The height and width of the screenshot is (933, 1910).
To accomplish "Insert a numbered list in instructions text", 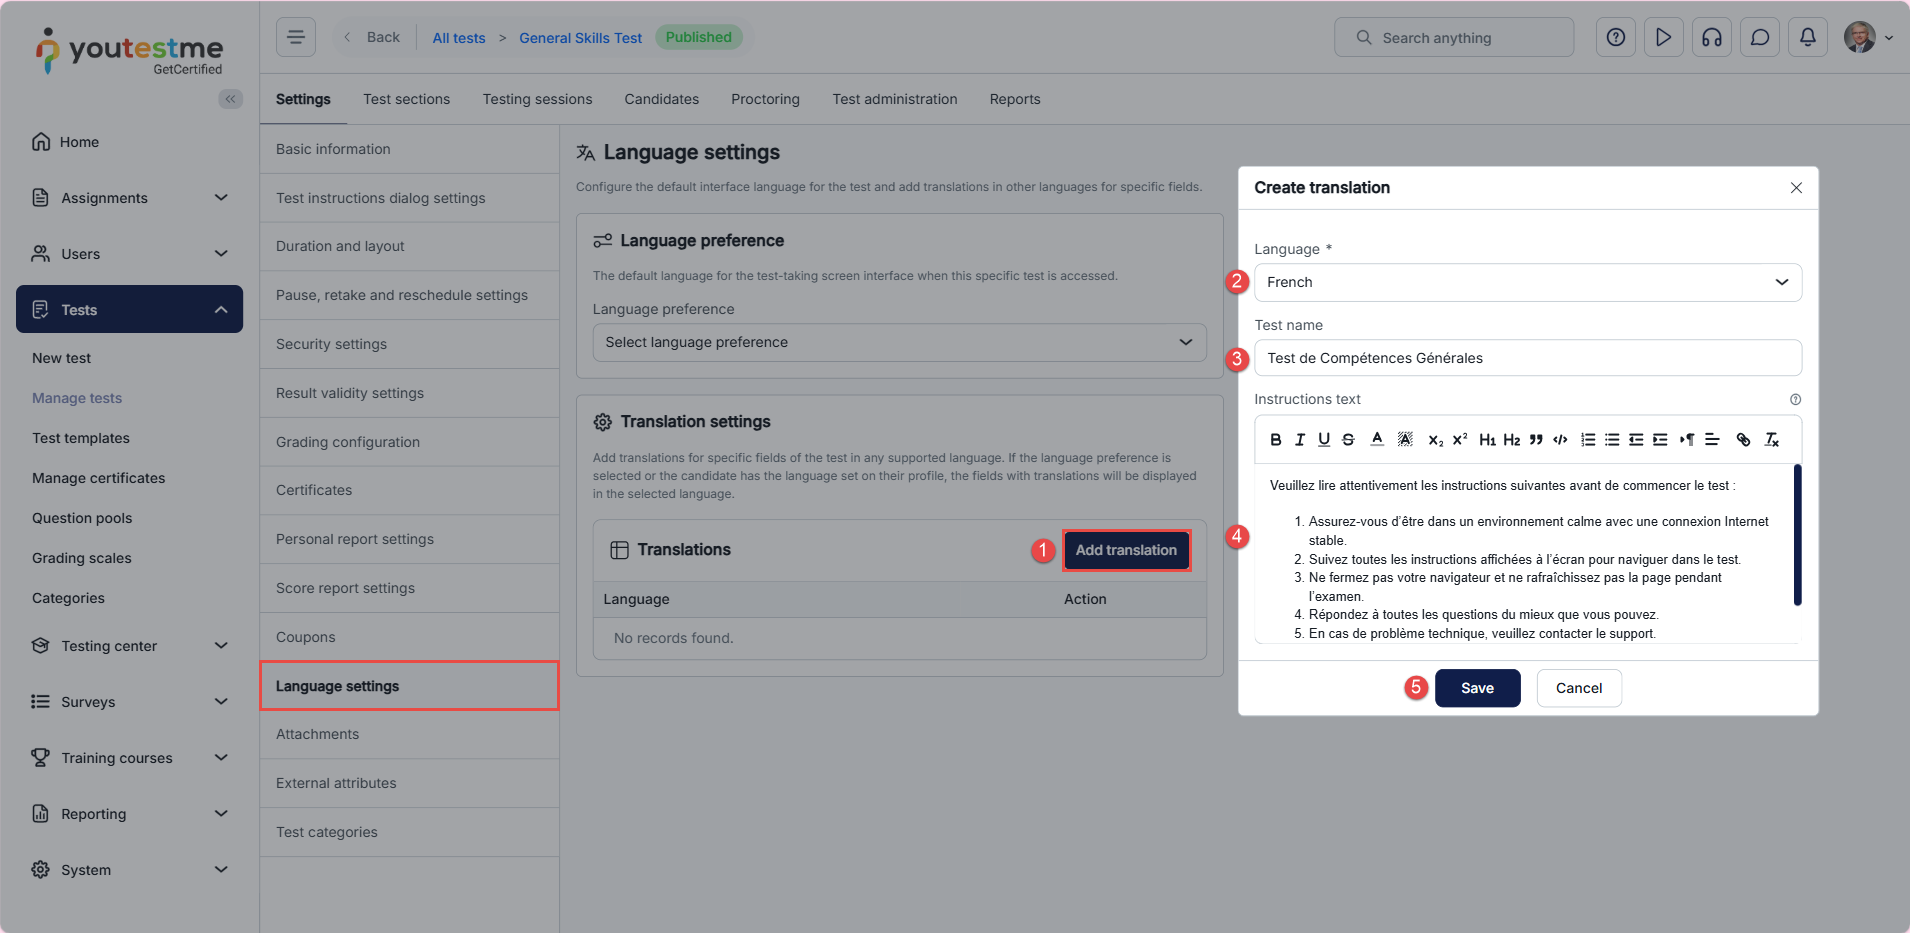I will point(1588,440).
